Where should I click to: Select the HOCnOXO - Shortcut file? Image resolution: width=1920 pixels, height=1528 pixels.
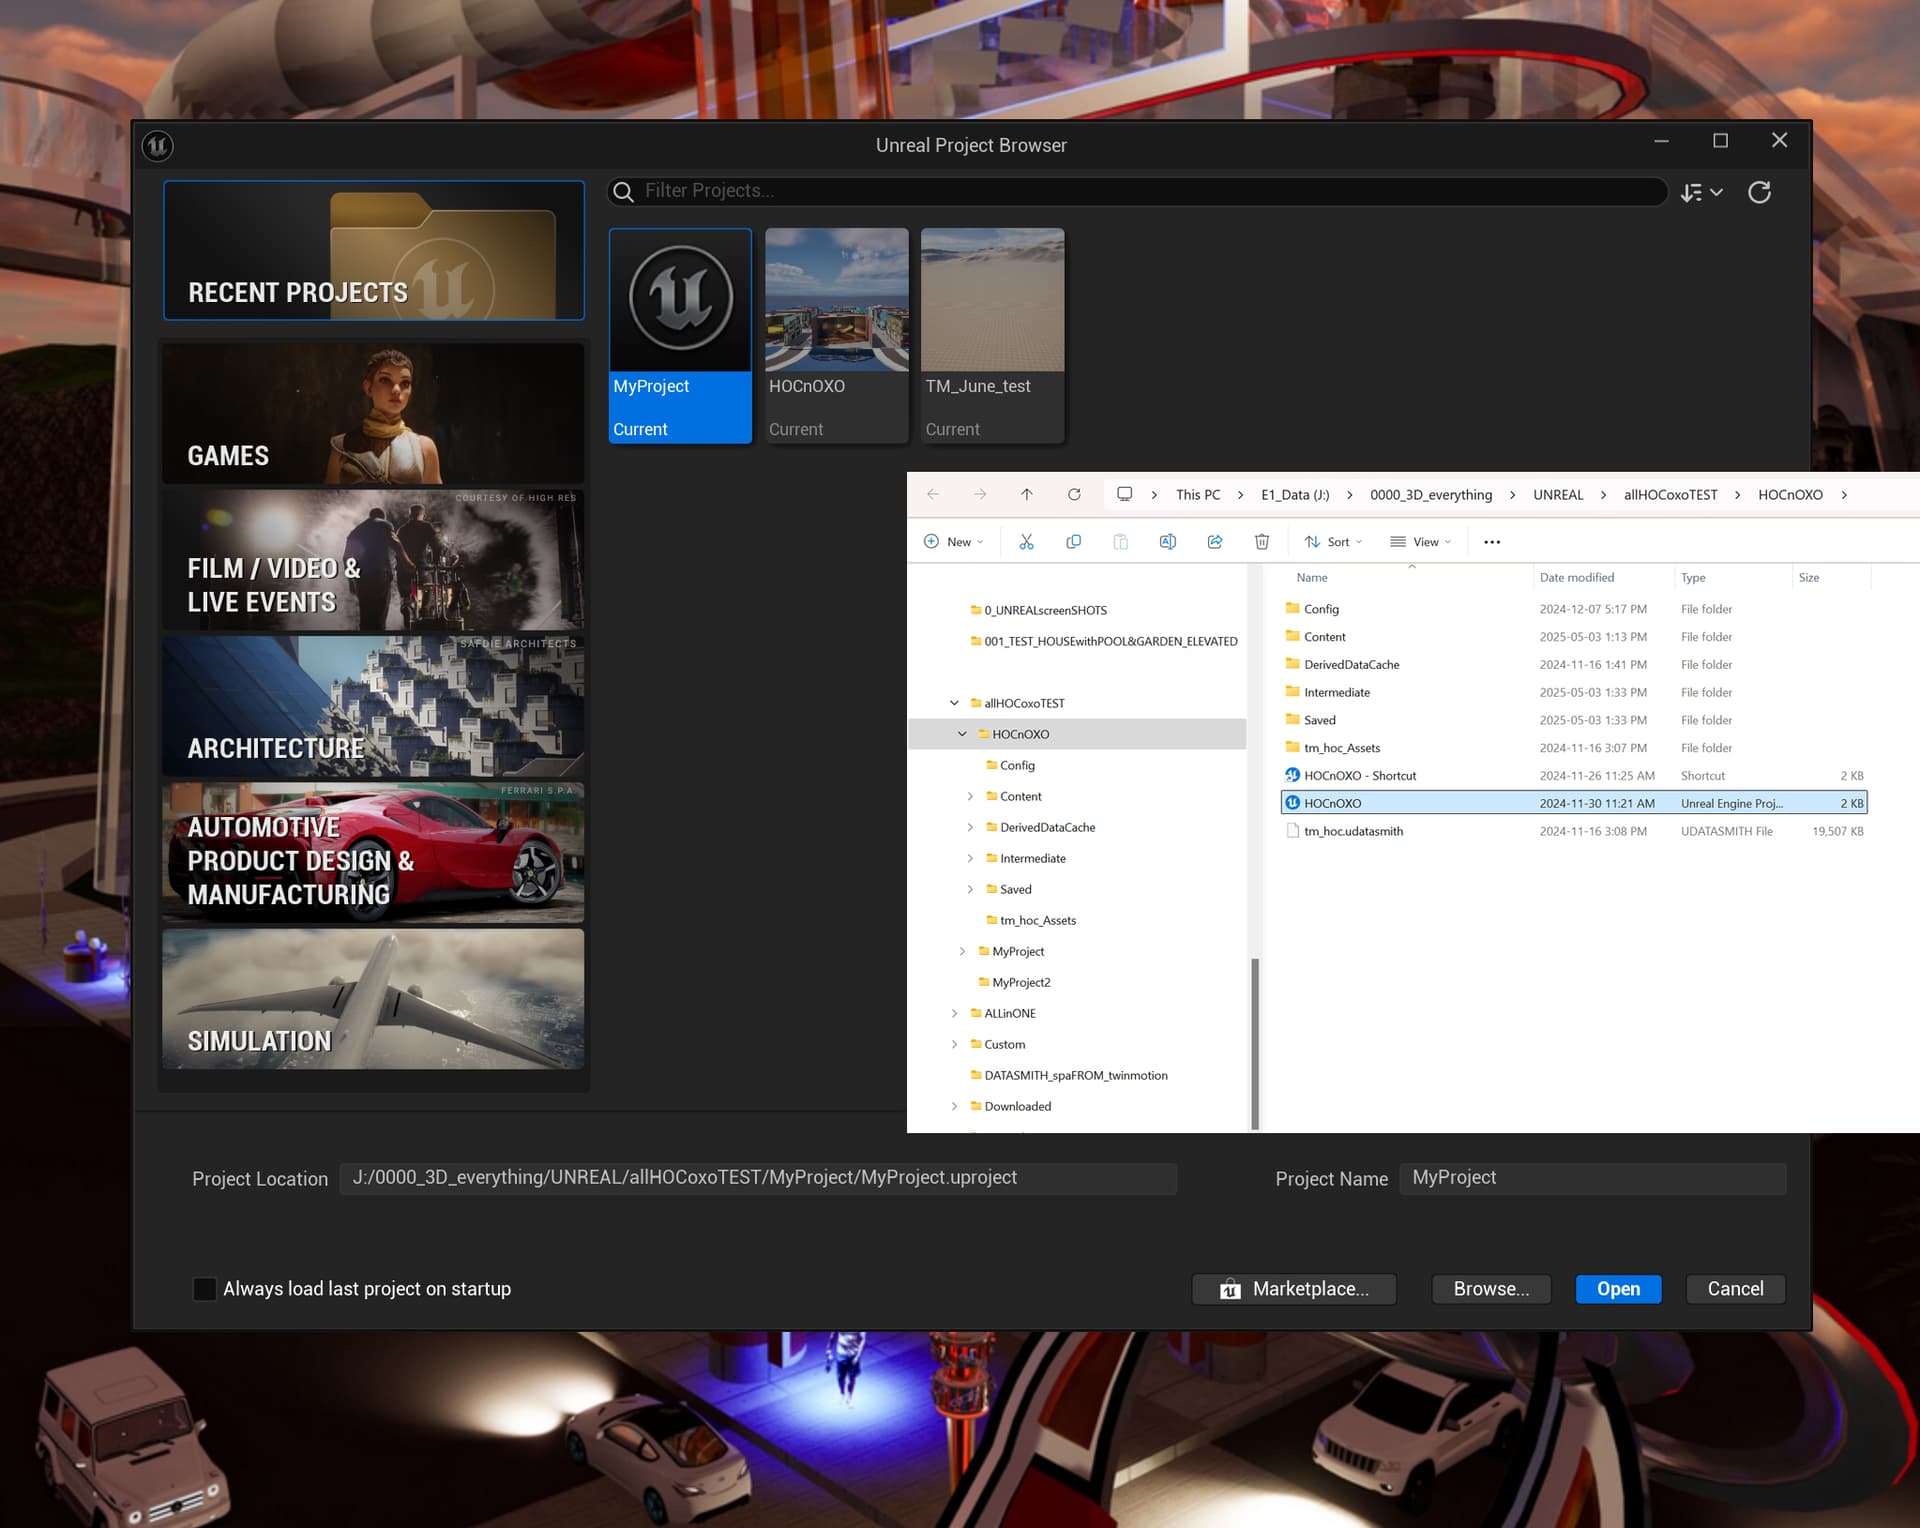pyautogui.click(x=1574, y=776)
